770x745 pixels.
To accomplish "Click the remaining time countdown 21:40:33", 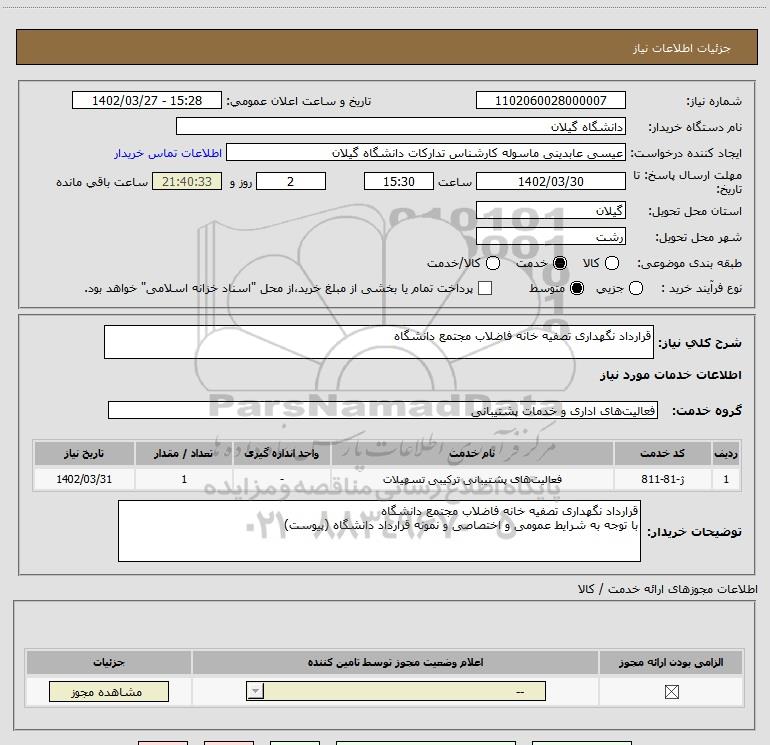I will (187, 181).
